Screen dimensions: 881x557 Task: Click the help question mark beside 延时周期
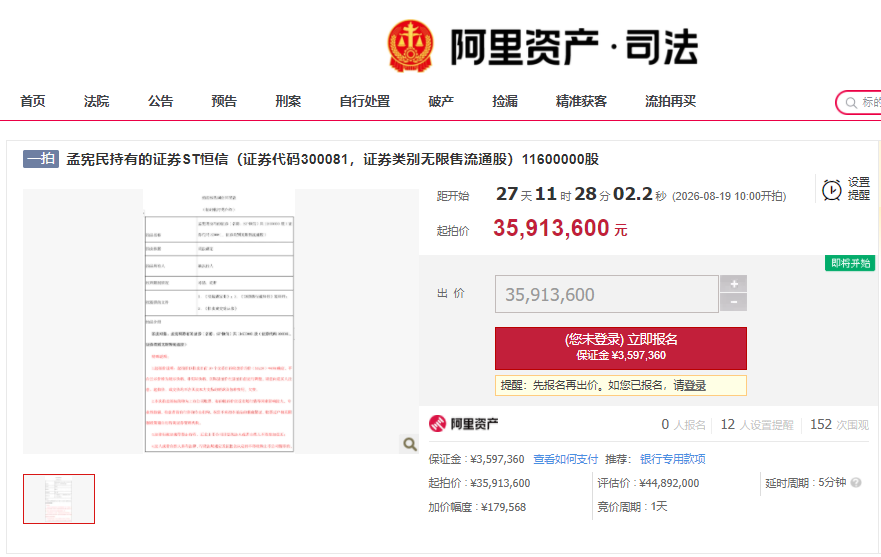click(856, 482)
